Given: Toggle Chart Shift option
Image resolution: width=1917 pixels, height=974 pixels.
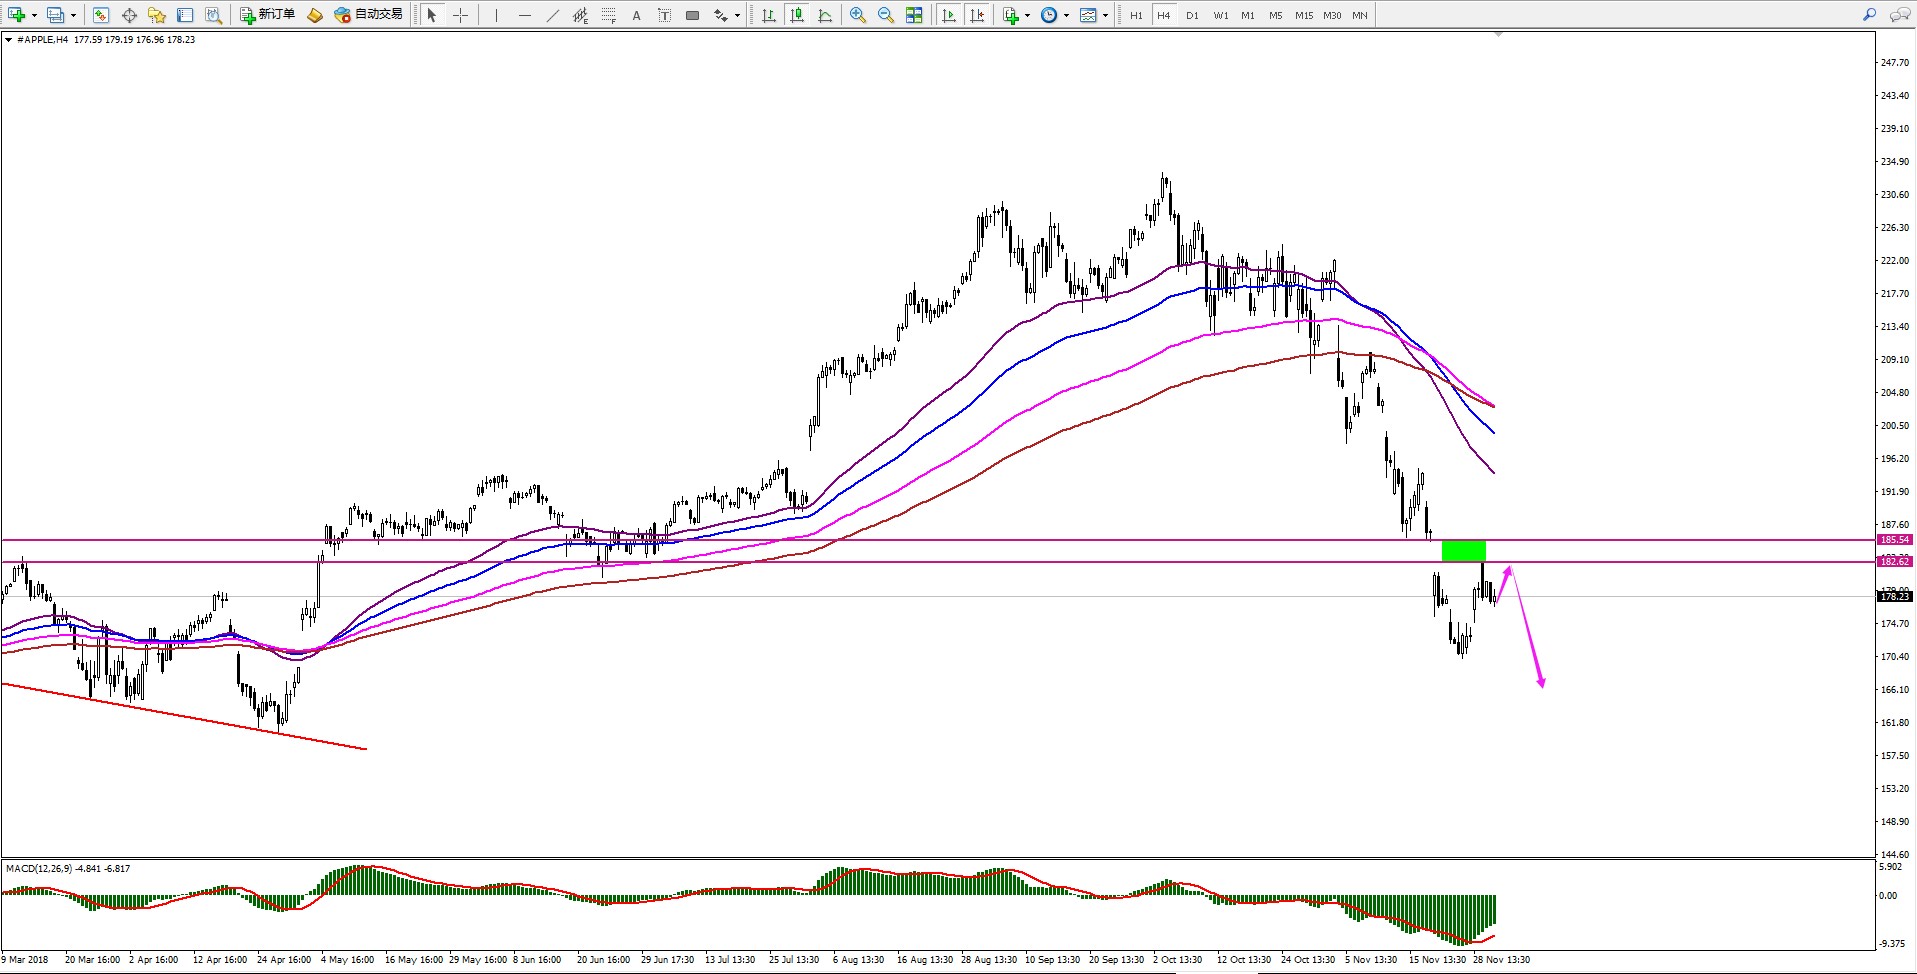Looking at the screenshot, I should (x=977, y=15).
